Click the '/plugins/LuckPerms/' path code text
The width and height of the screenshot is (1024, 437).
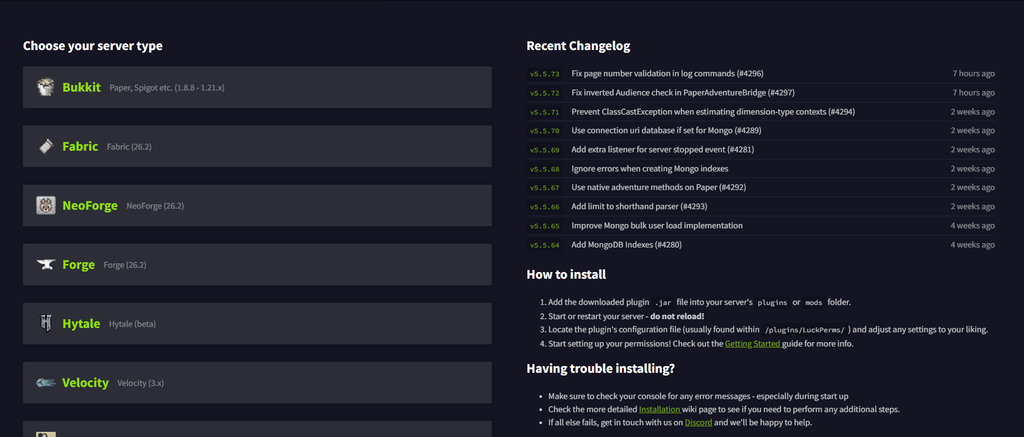coord(805,330)
